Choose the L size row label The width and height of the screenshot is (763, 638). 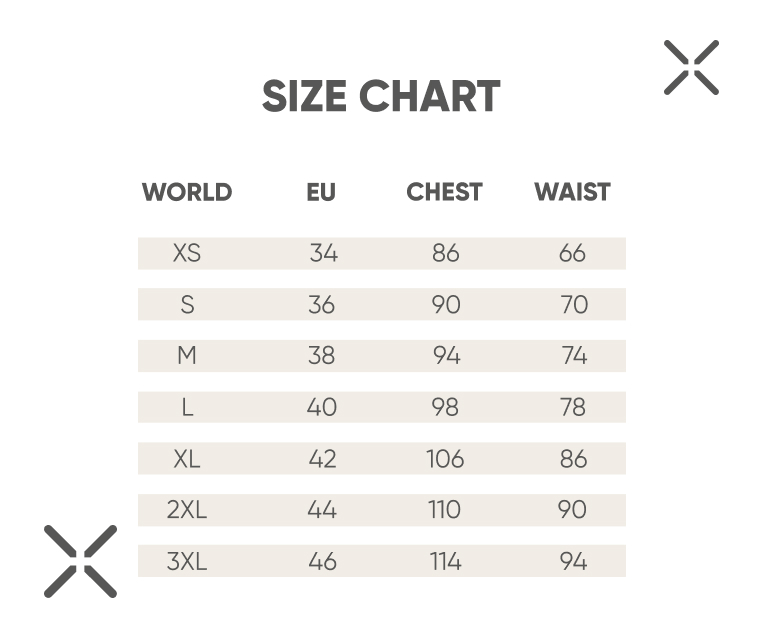click(187, 407)
